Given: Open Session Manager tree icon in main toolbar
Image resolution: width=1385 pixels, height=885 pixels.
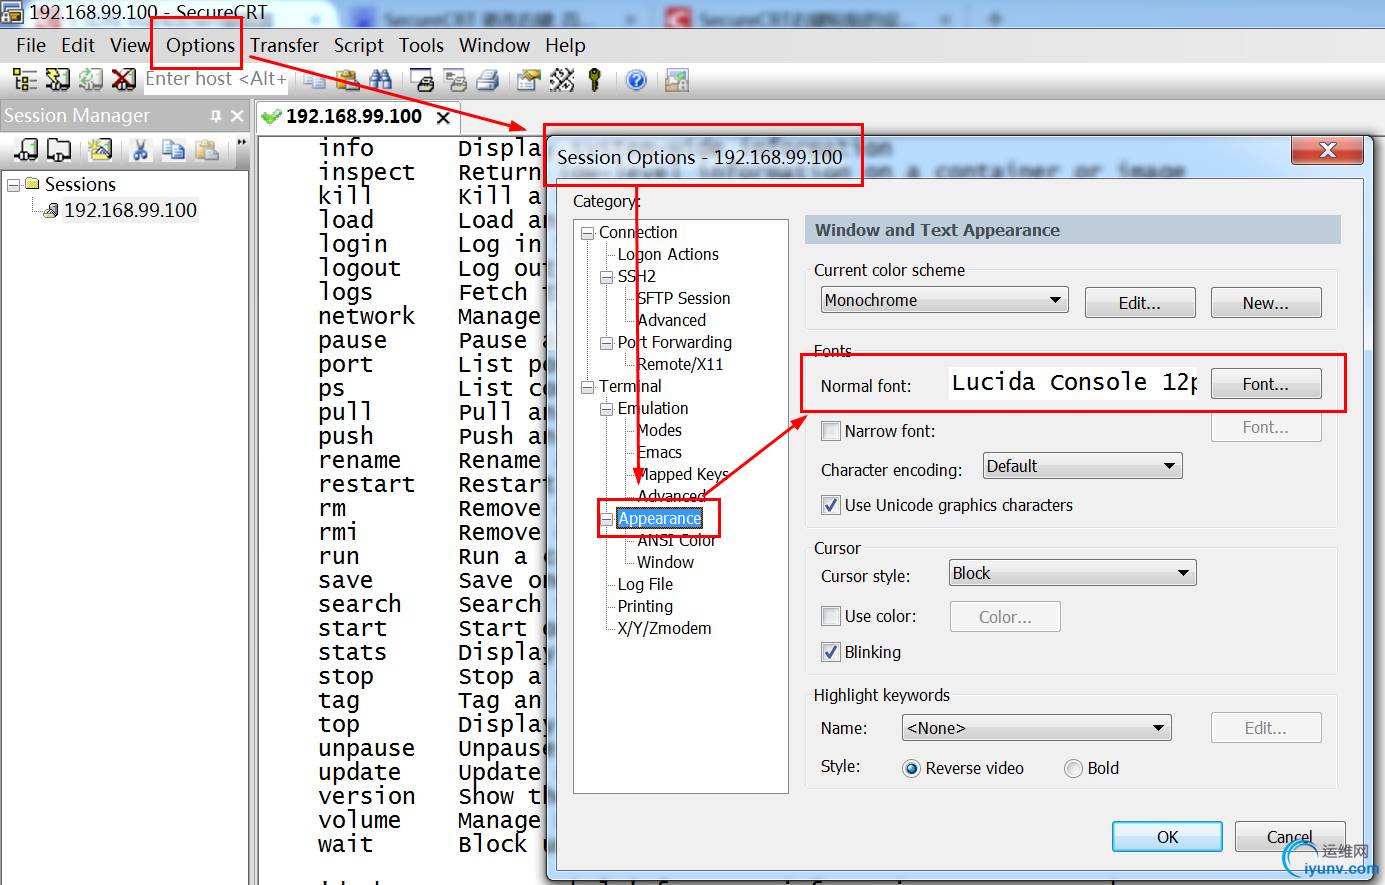Looking at the screenshot, I should click(25, 80).
